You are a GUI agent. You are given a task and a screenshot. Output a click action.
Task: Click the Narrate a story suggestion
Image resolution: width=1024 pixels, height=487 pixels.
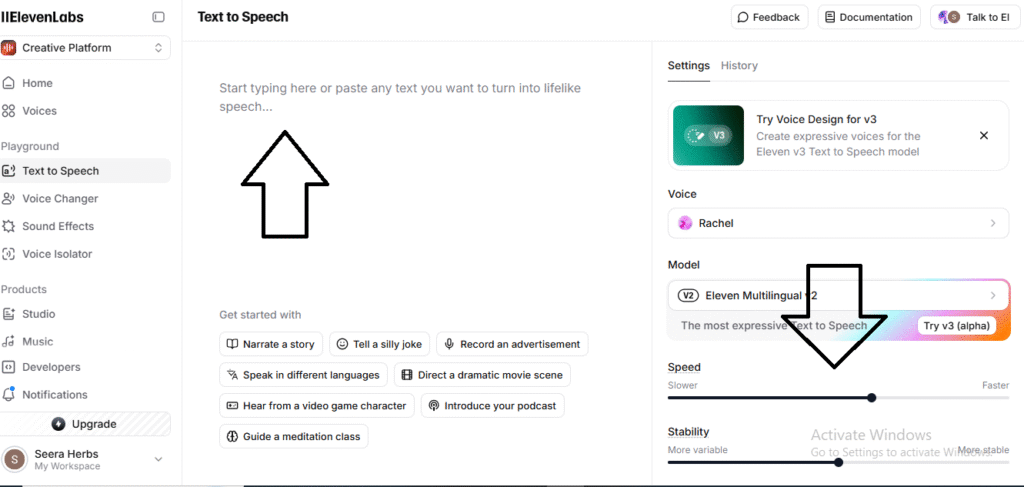click(x=270, y=344)
